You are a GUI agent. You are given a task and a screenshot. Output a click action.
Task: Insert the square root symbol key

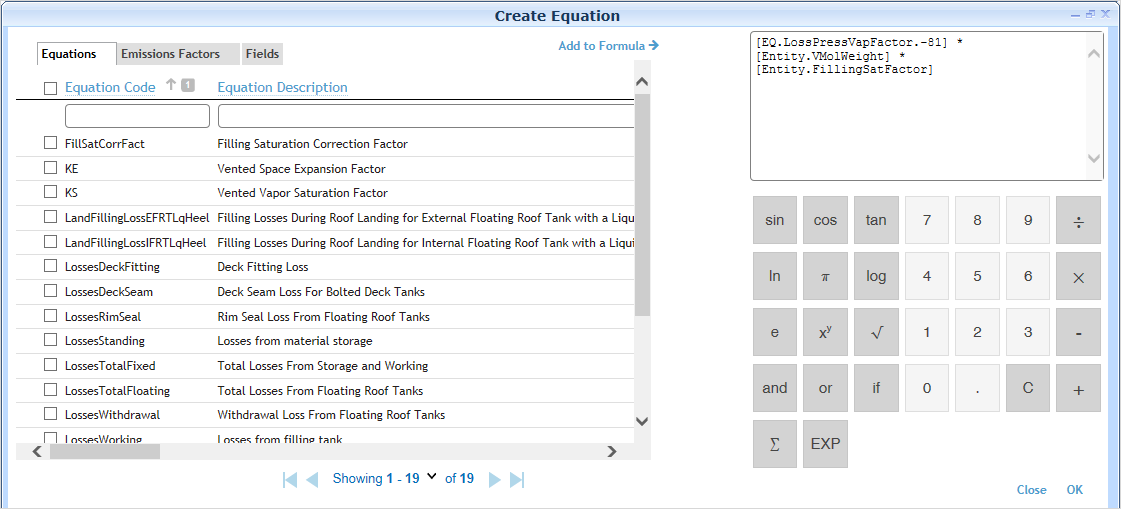tap(876, 332)
